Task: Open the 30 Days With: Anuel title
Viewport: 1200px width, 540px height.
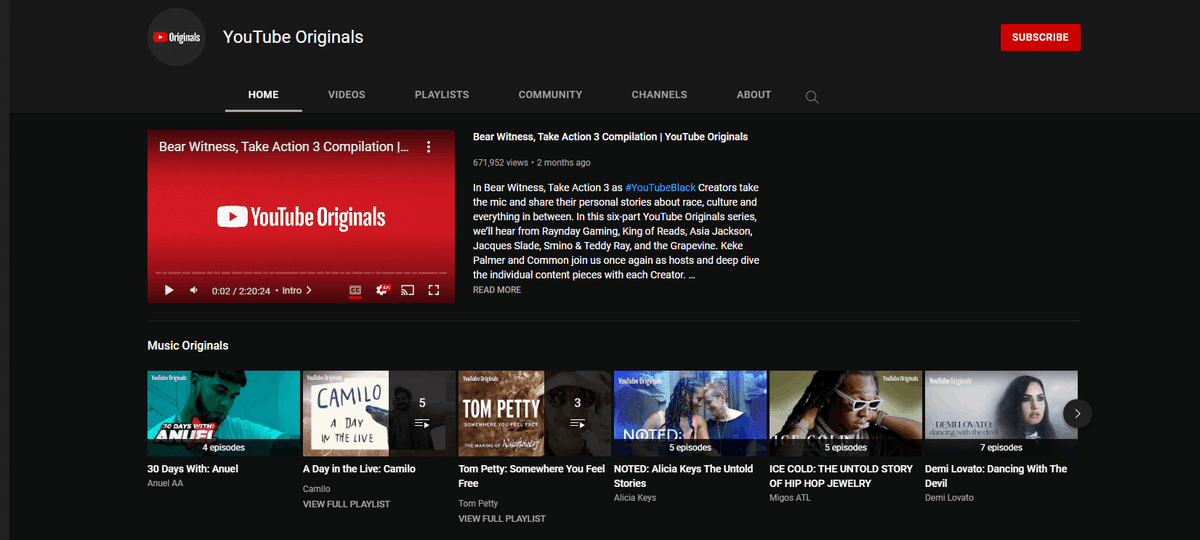Action: [x=193, y=469]
